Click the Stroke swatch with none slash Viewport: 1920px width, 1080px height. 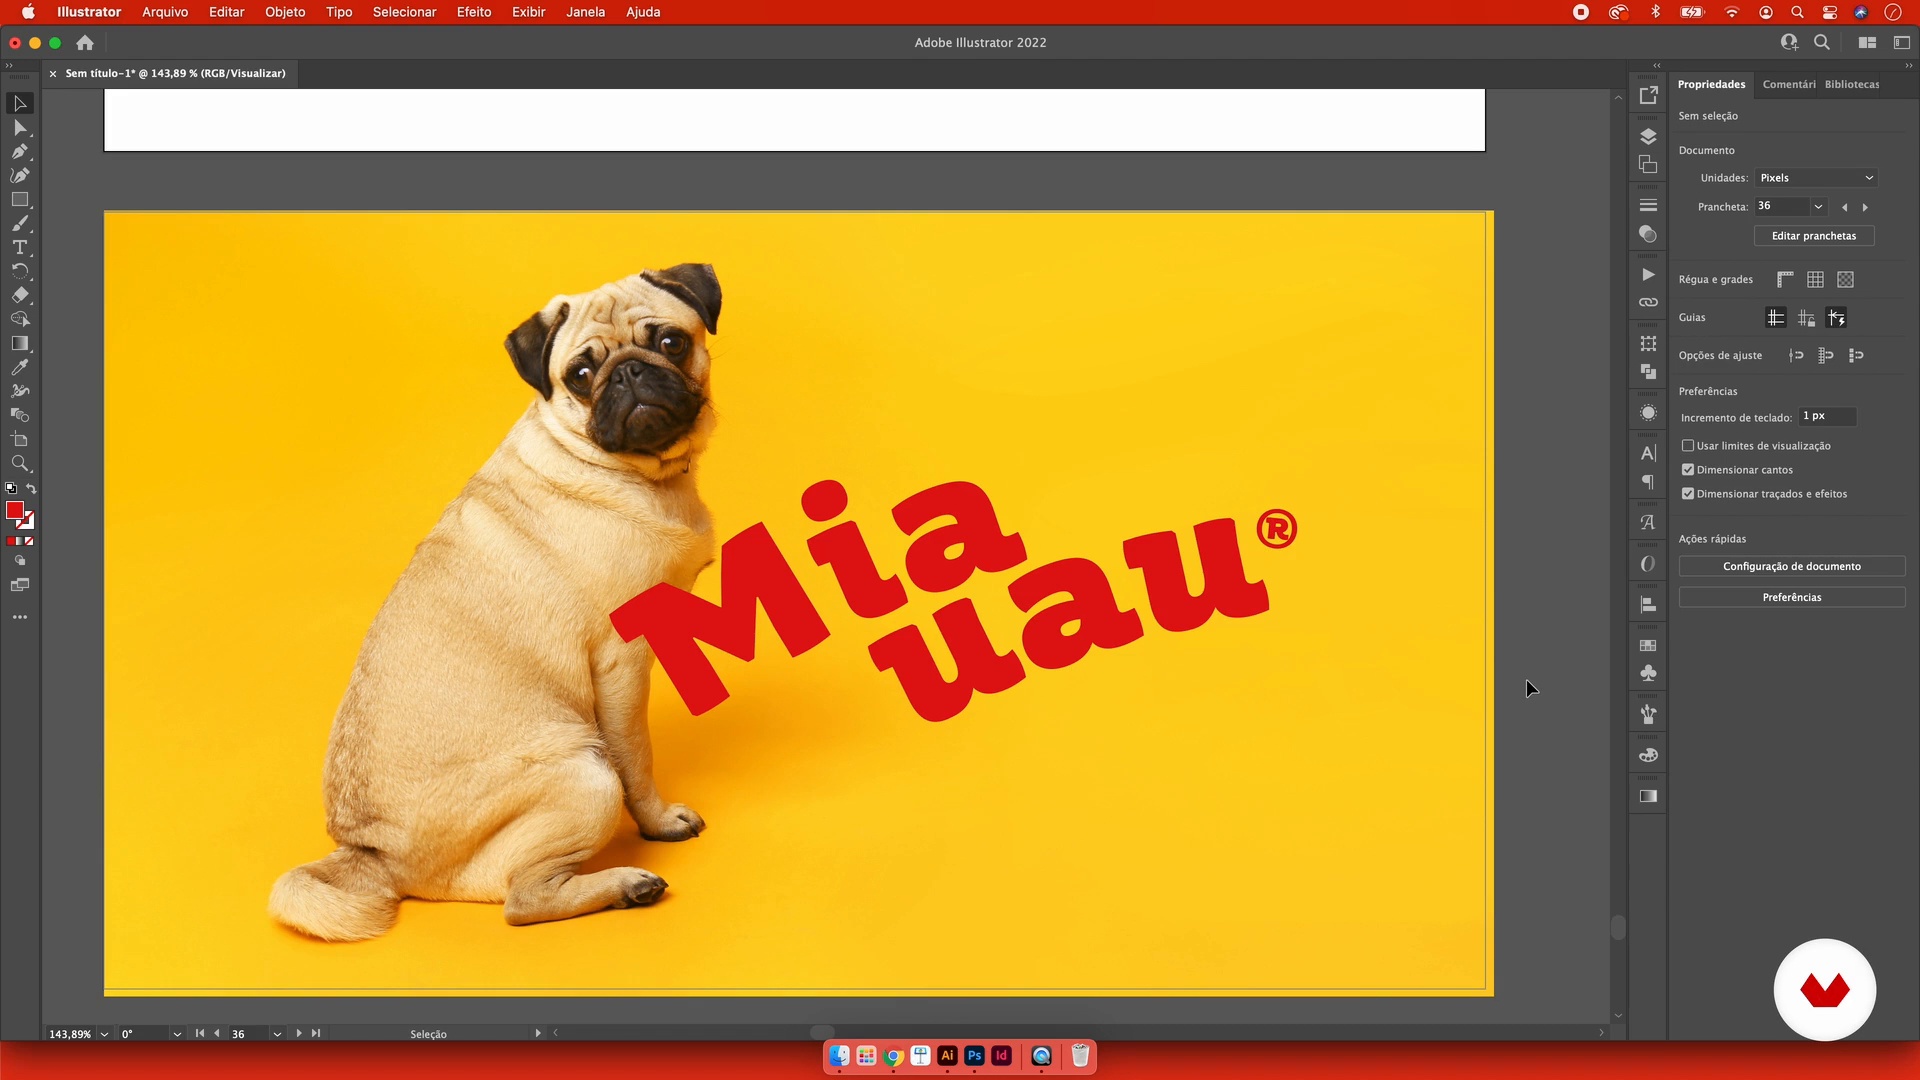(28, 521)
